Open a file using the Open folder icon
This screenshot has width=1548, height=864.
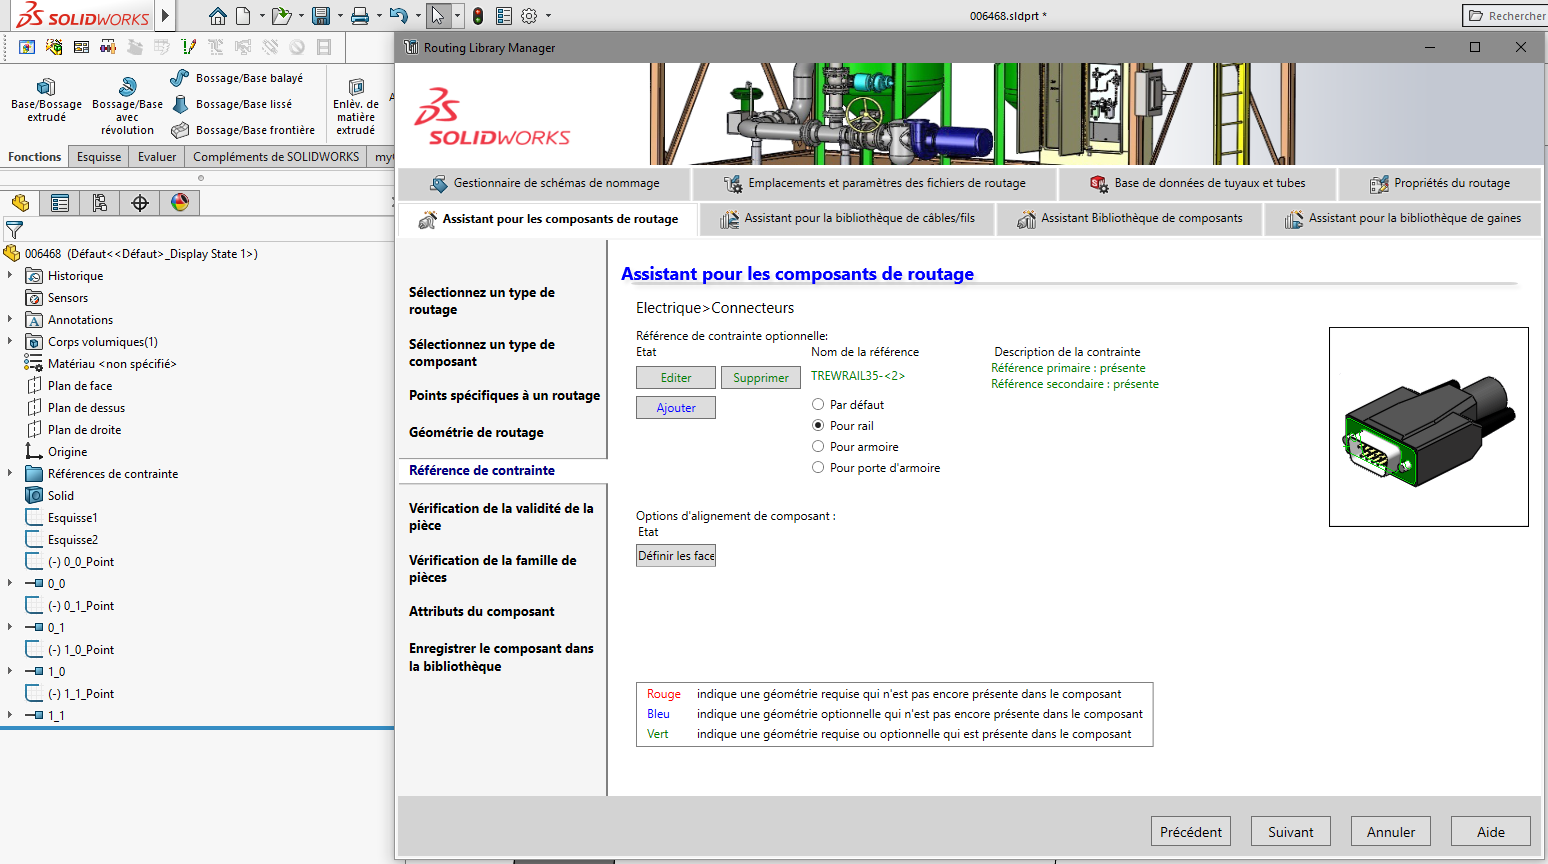click(x=282, y=16)
